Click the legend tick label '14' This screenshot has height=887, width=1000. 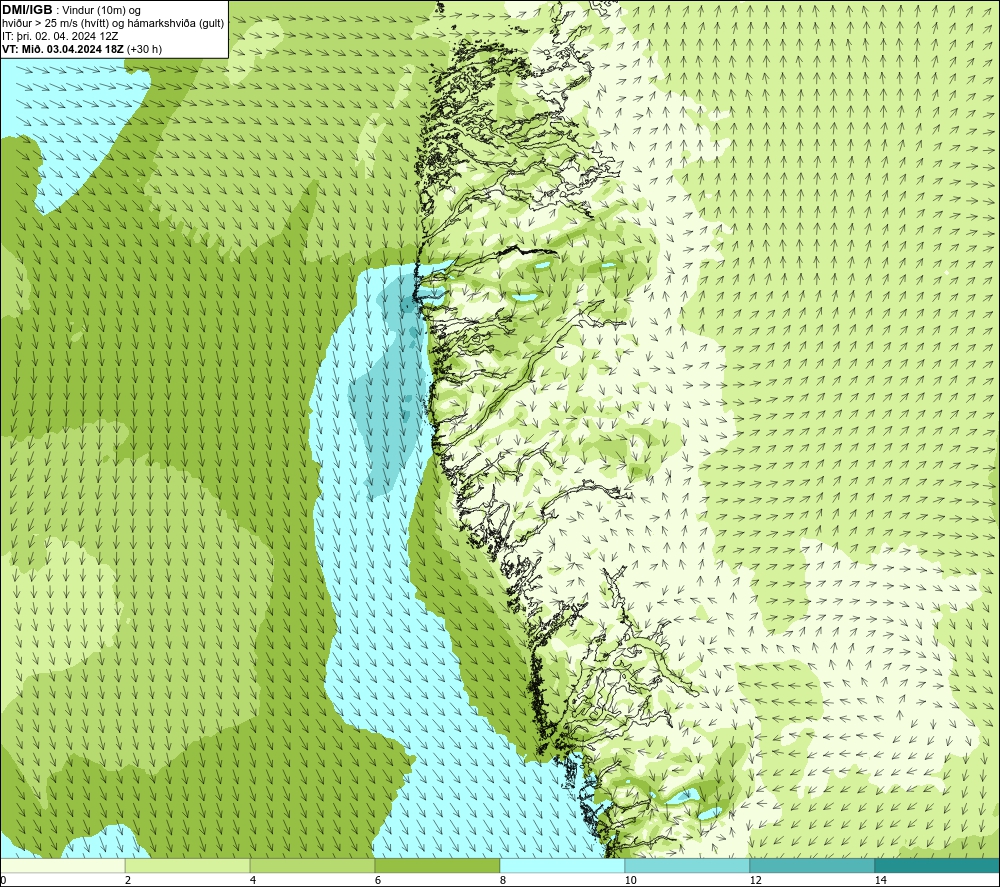tap(881, 881)
